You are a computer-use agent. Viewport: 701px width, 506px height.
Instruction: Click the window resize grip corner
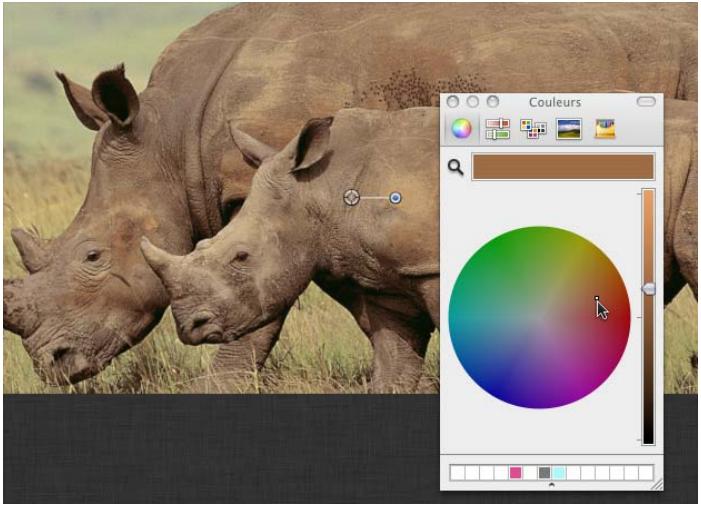point(657,485)
